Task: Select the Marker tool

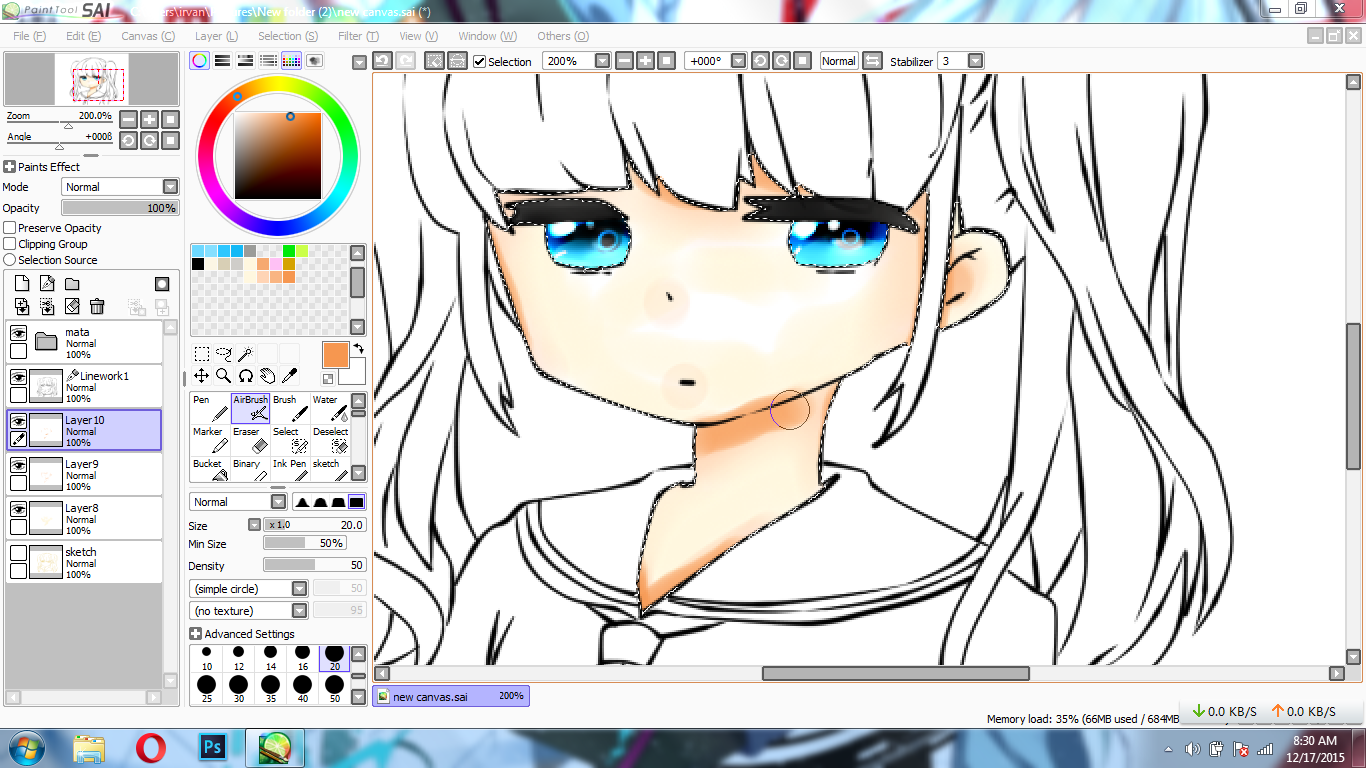Action: (209, 440)
